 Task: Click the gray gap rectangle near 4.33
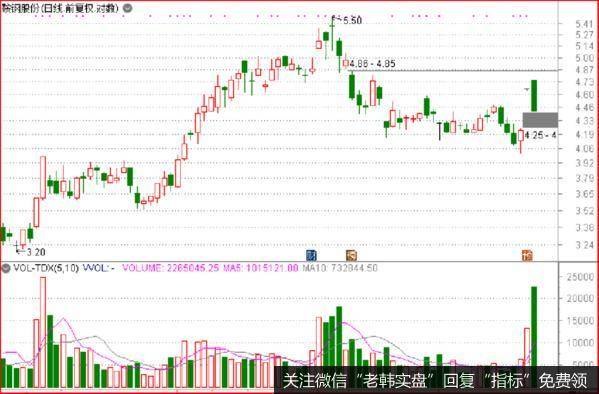[540, 120]
